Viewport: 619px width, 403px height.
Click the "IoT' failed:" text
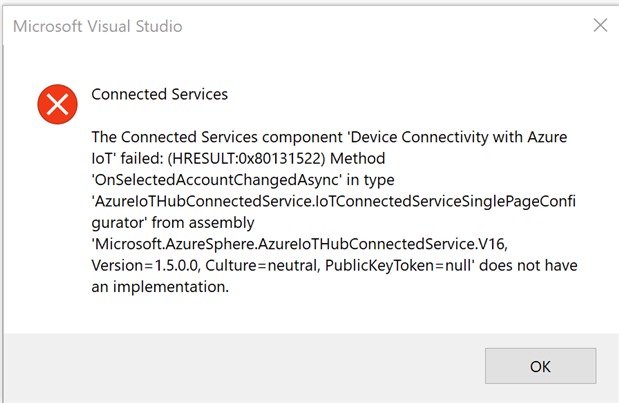[x=127, y=158]
